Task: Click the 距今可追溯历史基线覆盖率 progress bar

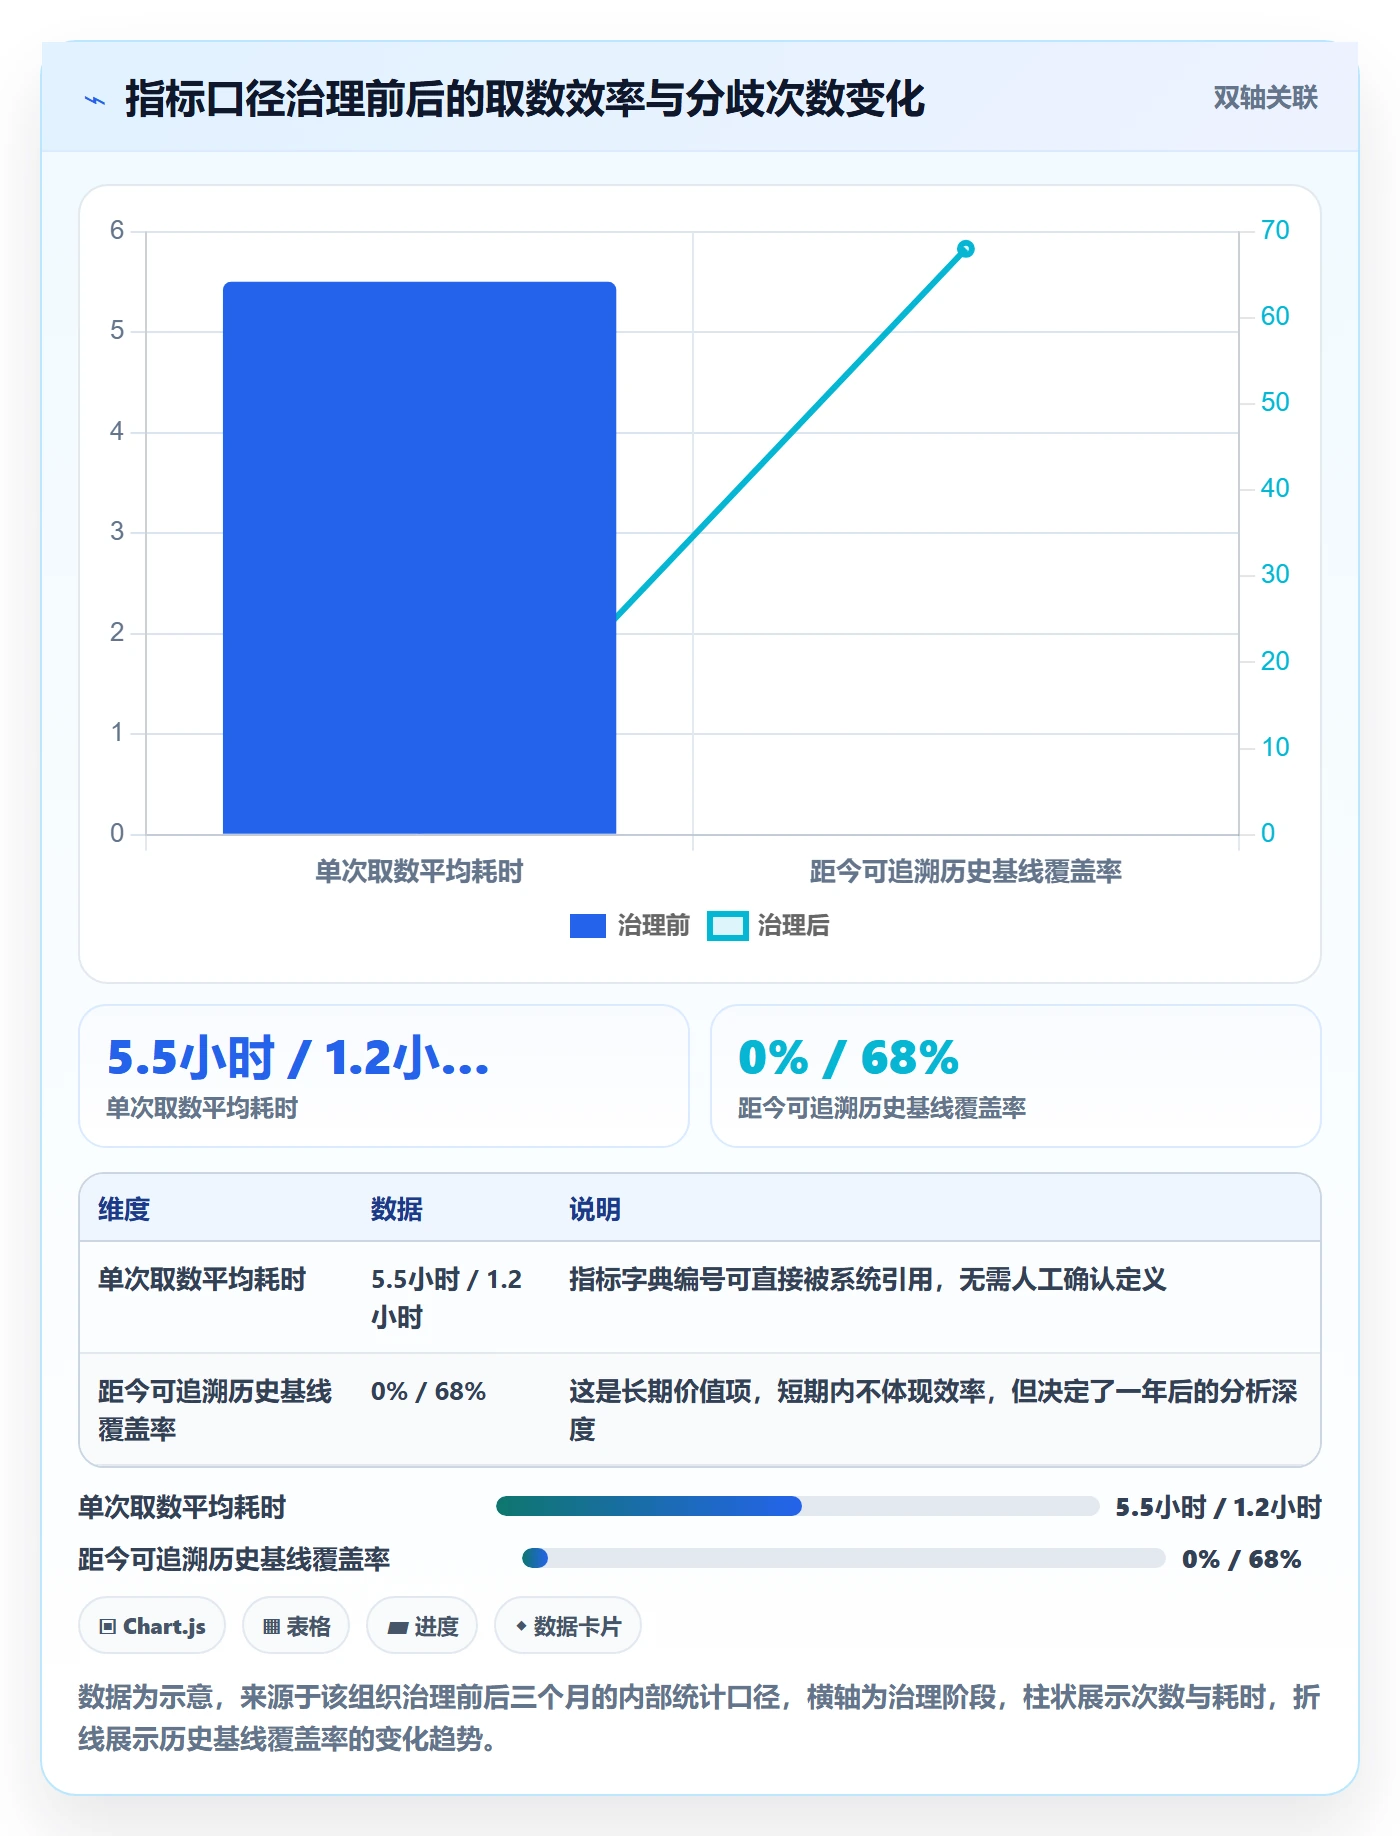Action: coord(843,1558)
